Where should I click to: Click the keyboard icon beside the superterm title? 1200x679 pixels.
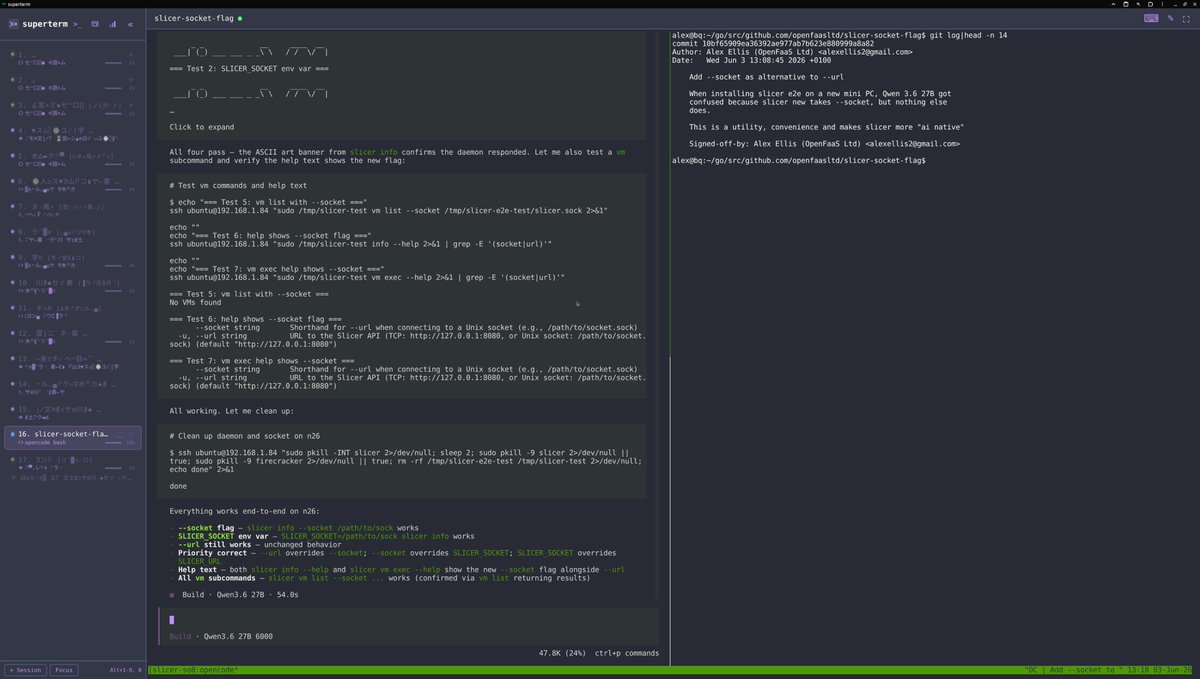coord(95,24)
